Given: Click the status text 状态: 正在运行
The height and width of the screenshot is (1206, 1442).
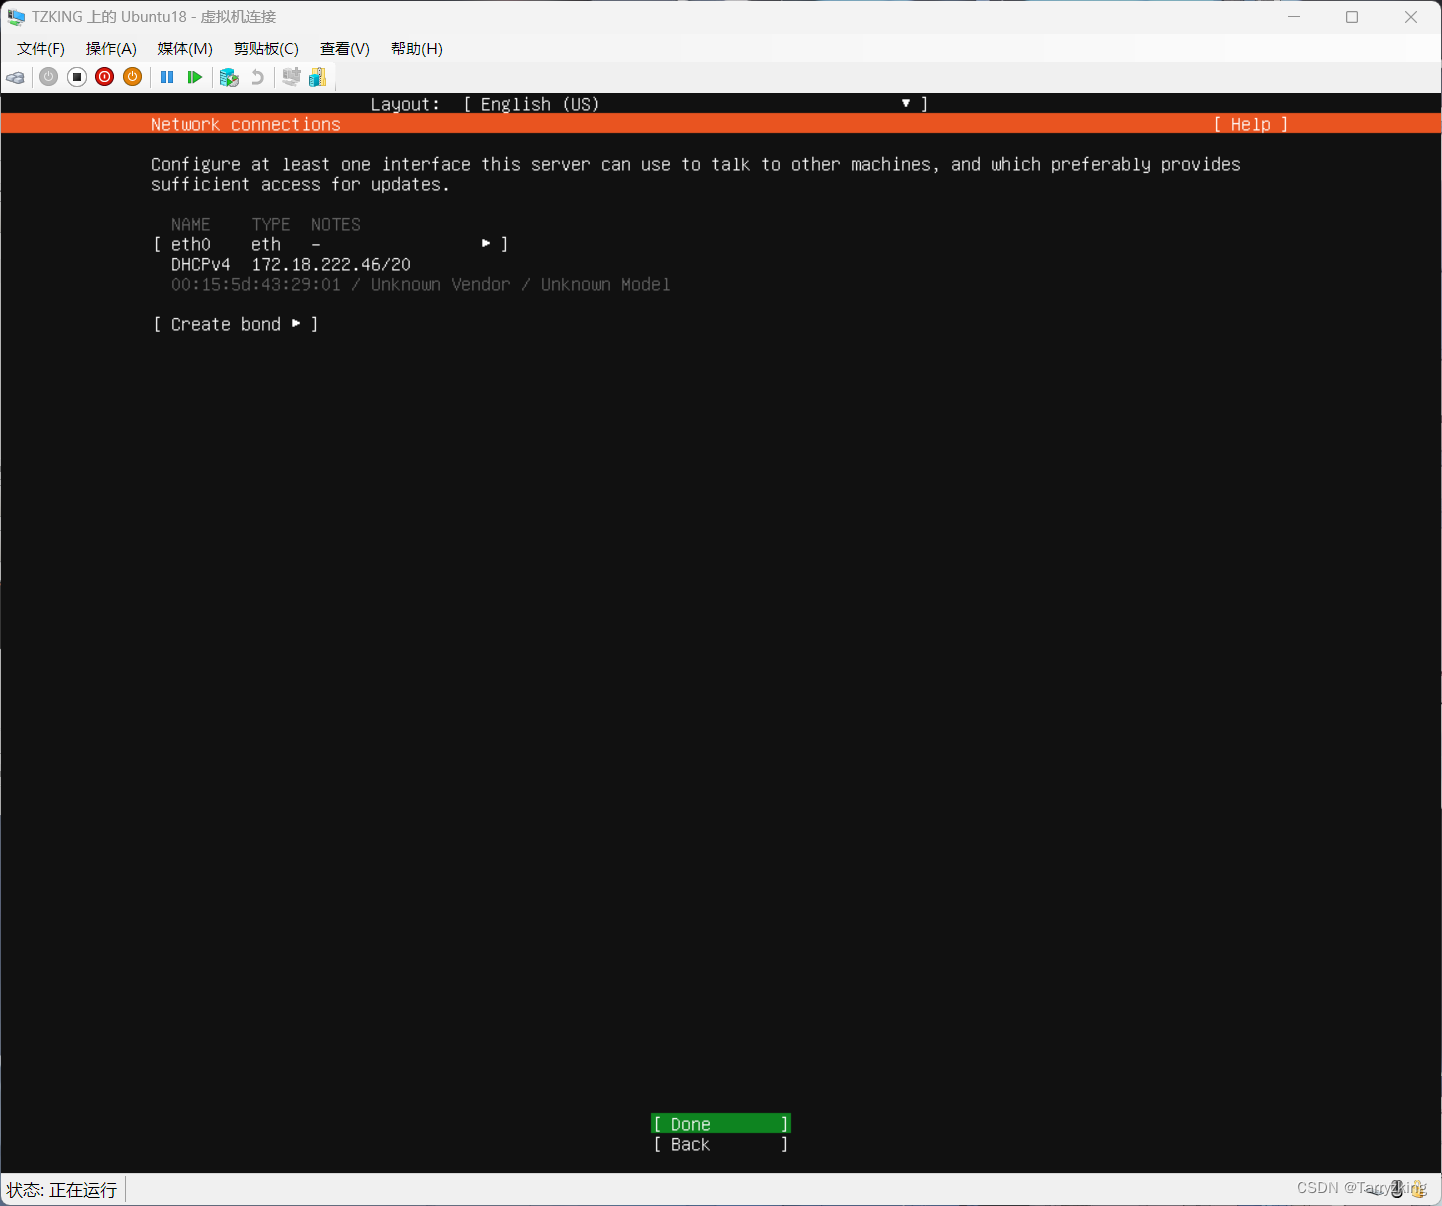Looking at the screenshot, I should tap(62, 1190).
